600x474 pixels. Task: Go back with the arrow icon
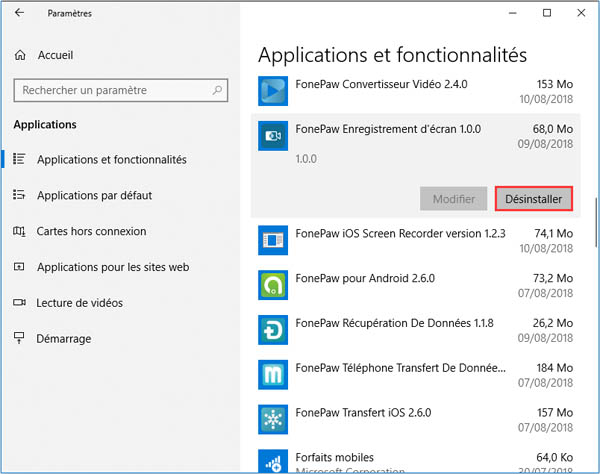click(x=19, y=13)
